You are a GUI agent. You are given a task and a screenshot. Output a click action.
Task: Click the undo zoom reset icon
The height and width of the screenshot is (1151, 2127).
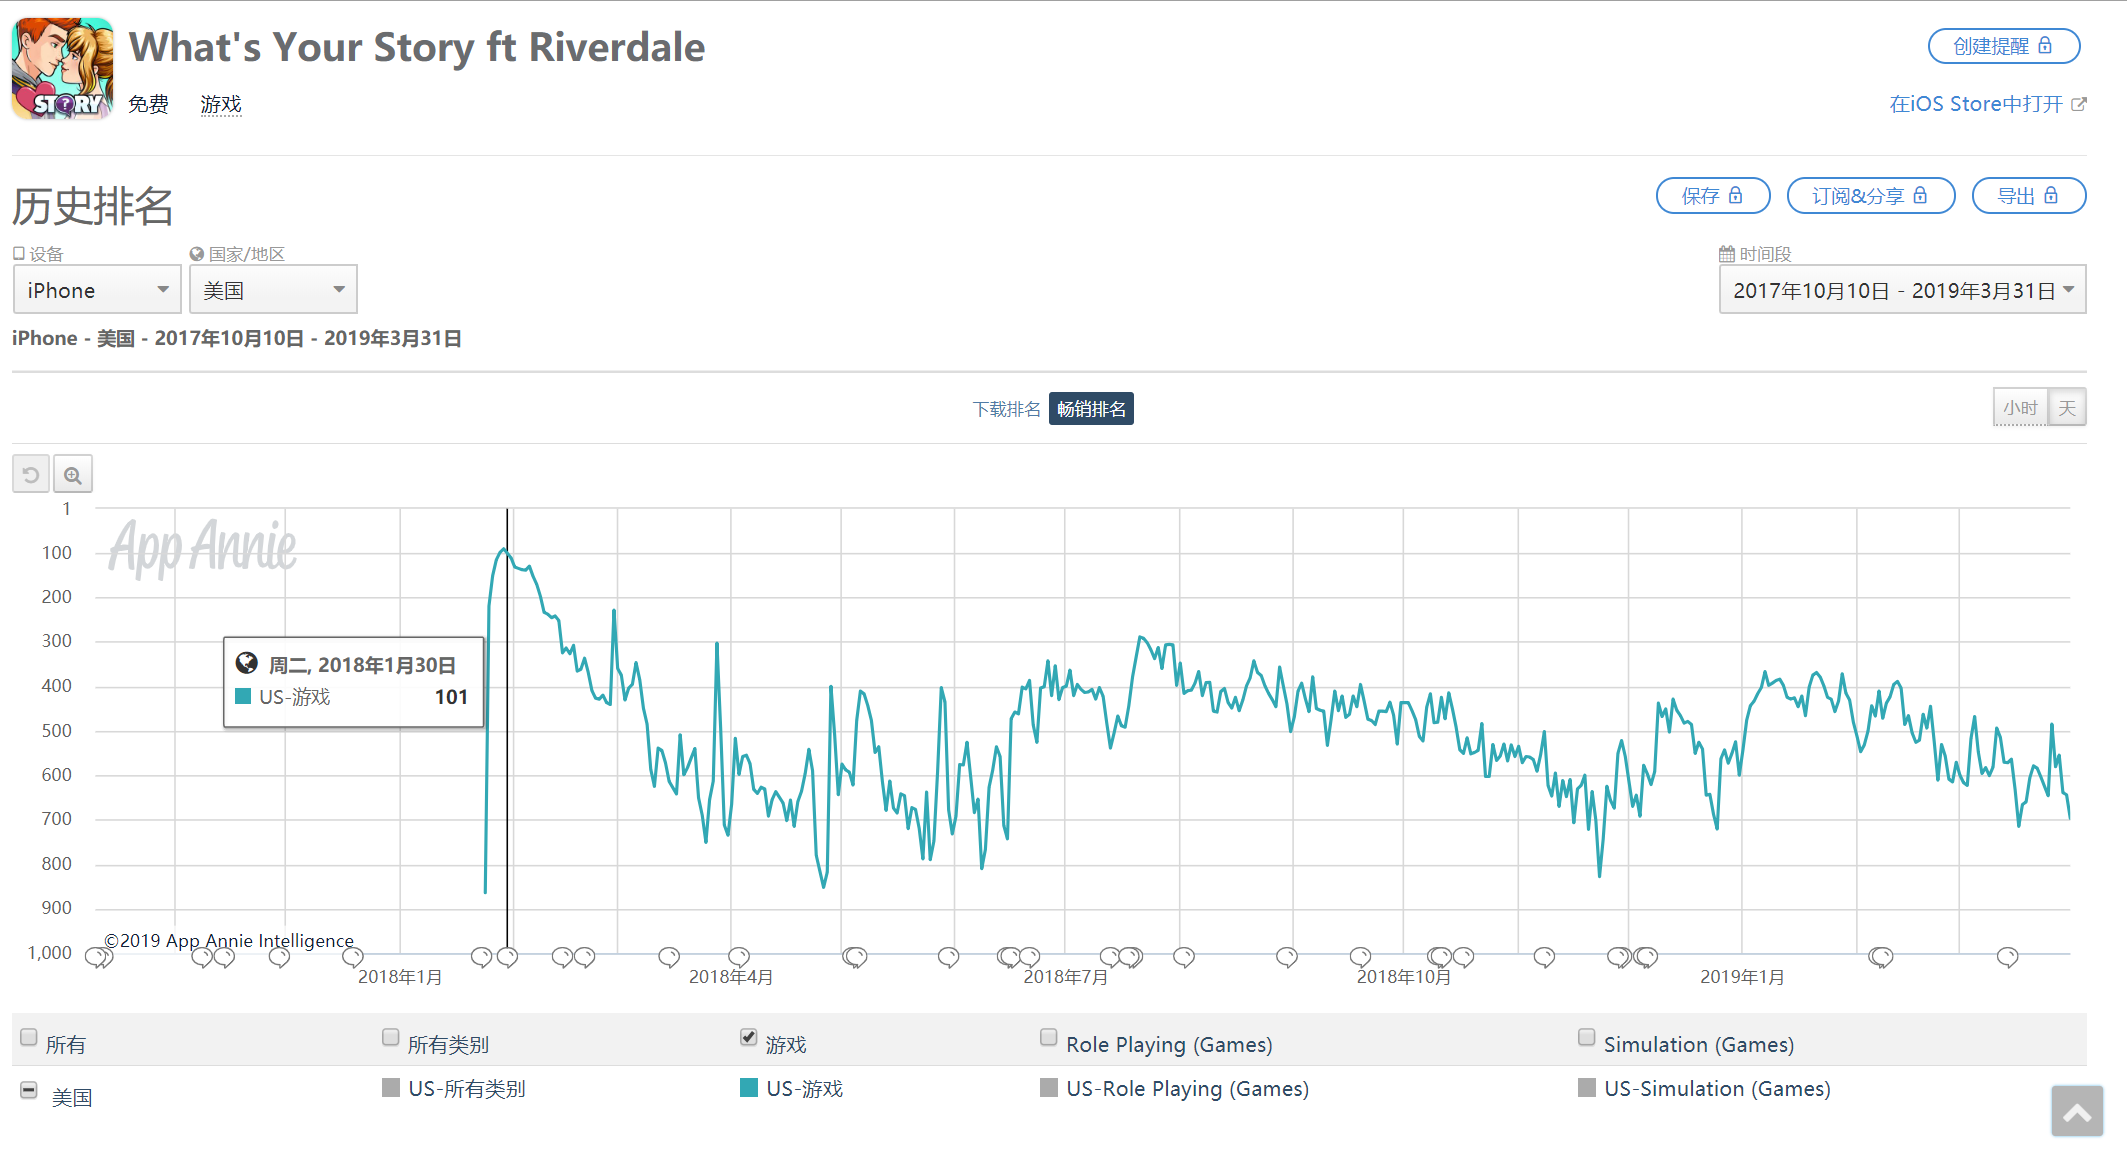point(31,474)
